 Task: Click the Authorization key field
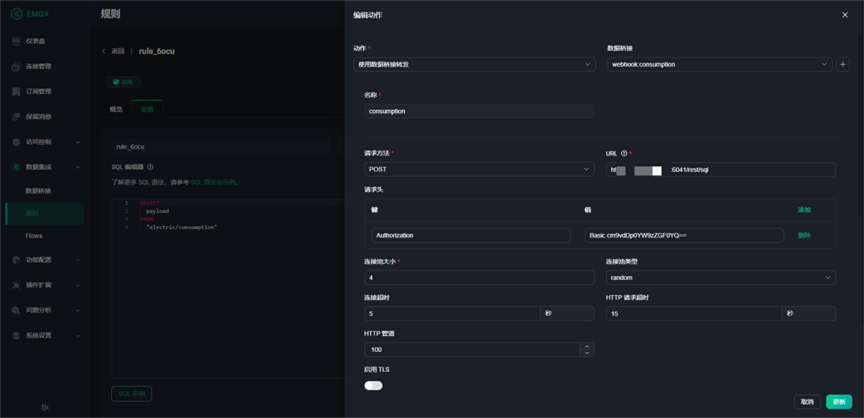click(x=471, y=236)
